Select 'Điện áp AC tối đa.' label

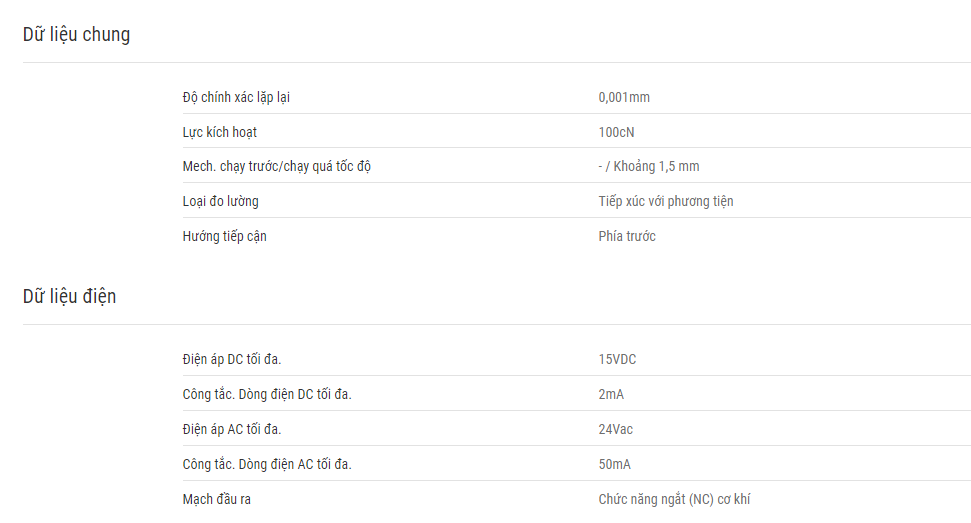click(x=232, y=430)
